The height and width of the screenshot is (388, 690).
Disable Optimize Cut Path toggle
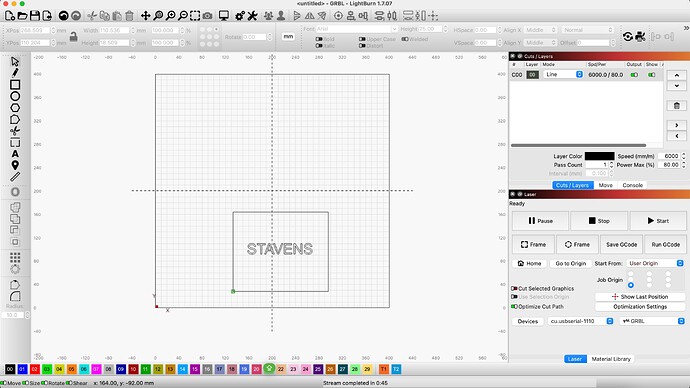click(514, 307)
